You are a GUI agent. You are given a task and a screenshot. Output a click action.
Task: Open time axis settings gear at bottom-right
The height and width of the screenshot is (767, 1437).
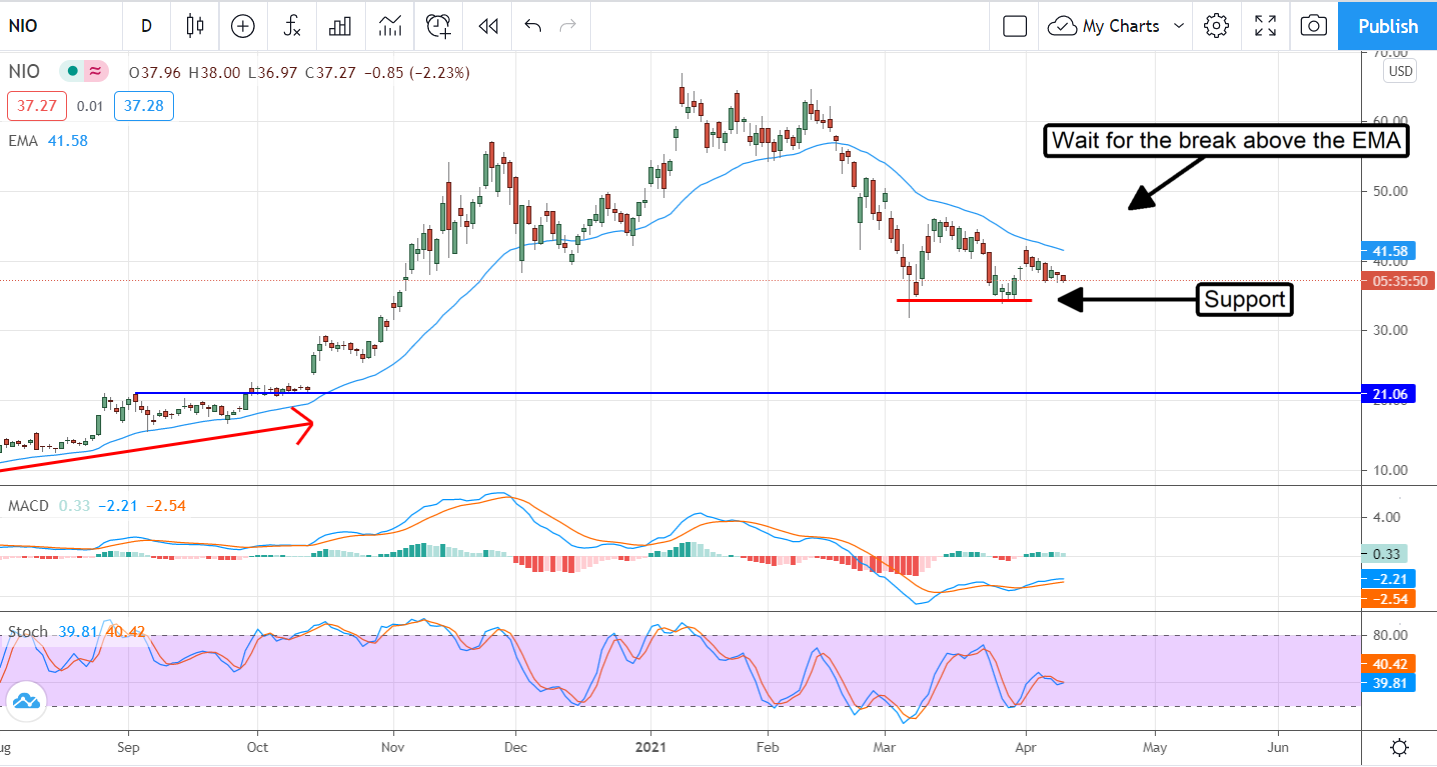tap(1400, 747)
